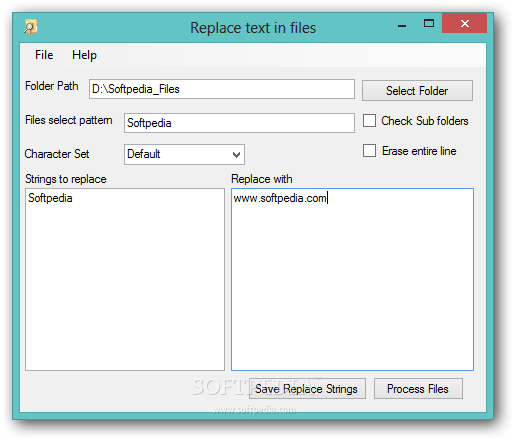
Task: Click inside Strings to replace box
Action: point(125,279)
